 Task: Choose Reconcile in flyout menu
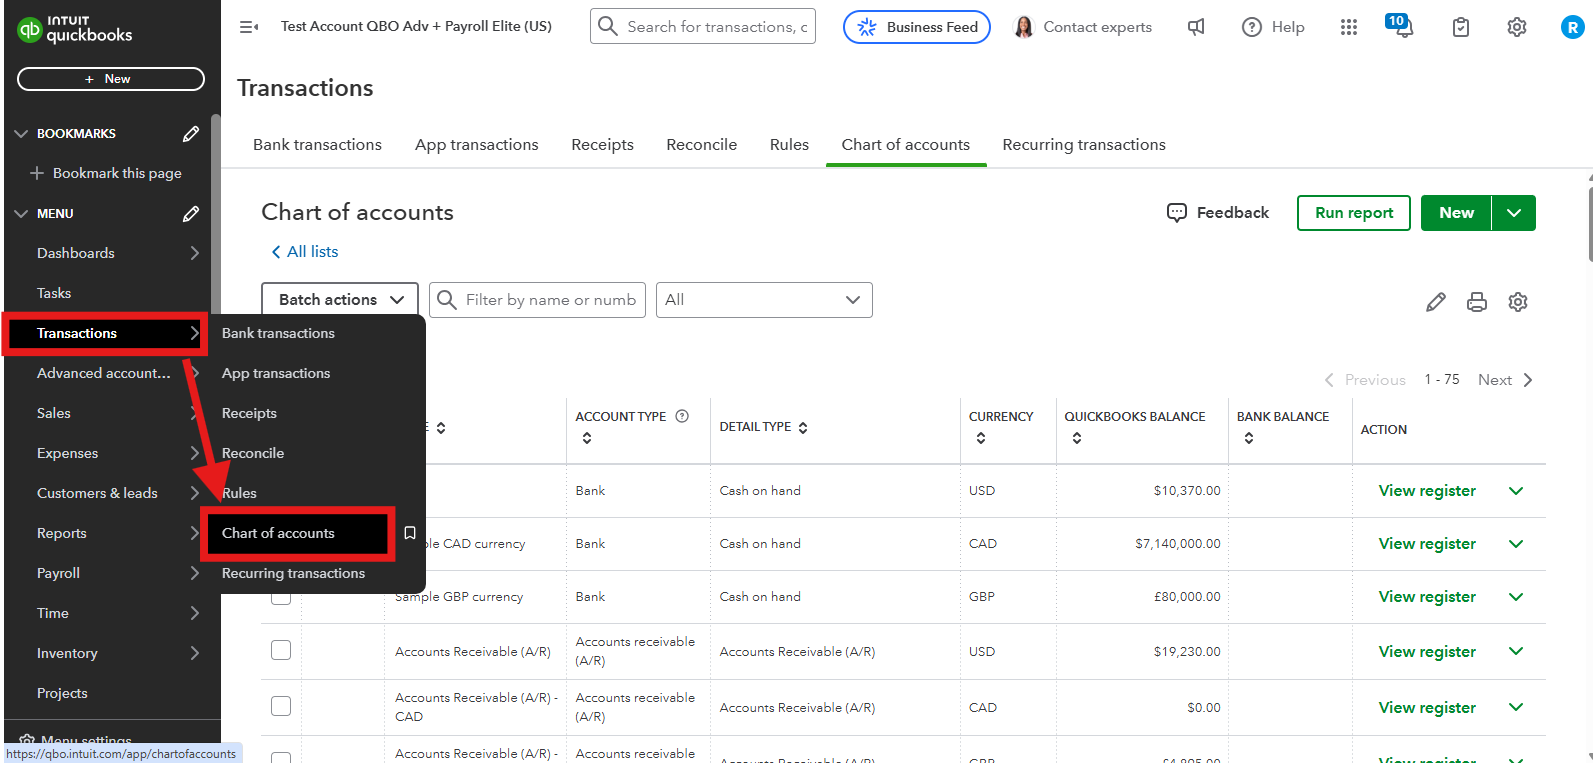(x=253, y=454)
